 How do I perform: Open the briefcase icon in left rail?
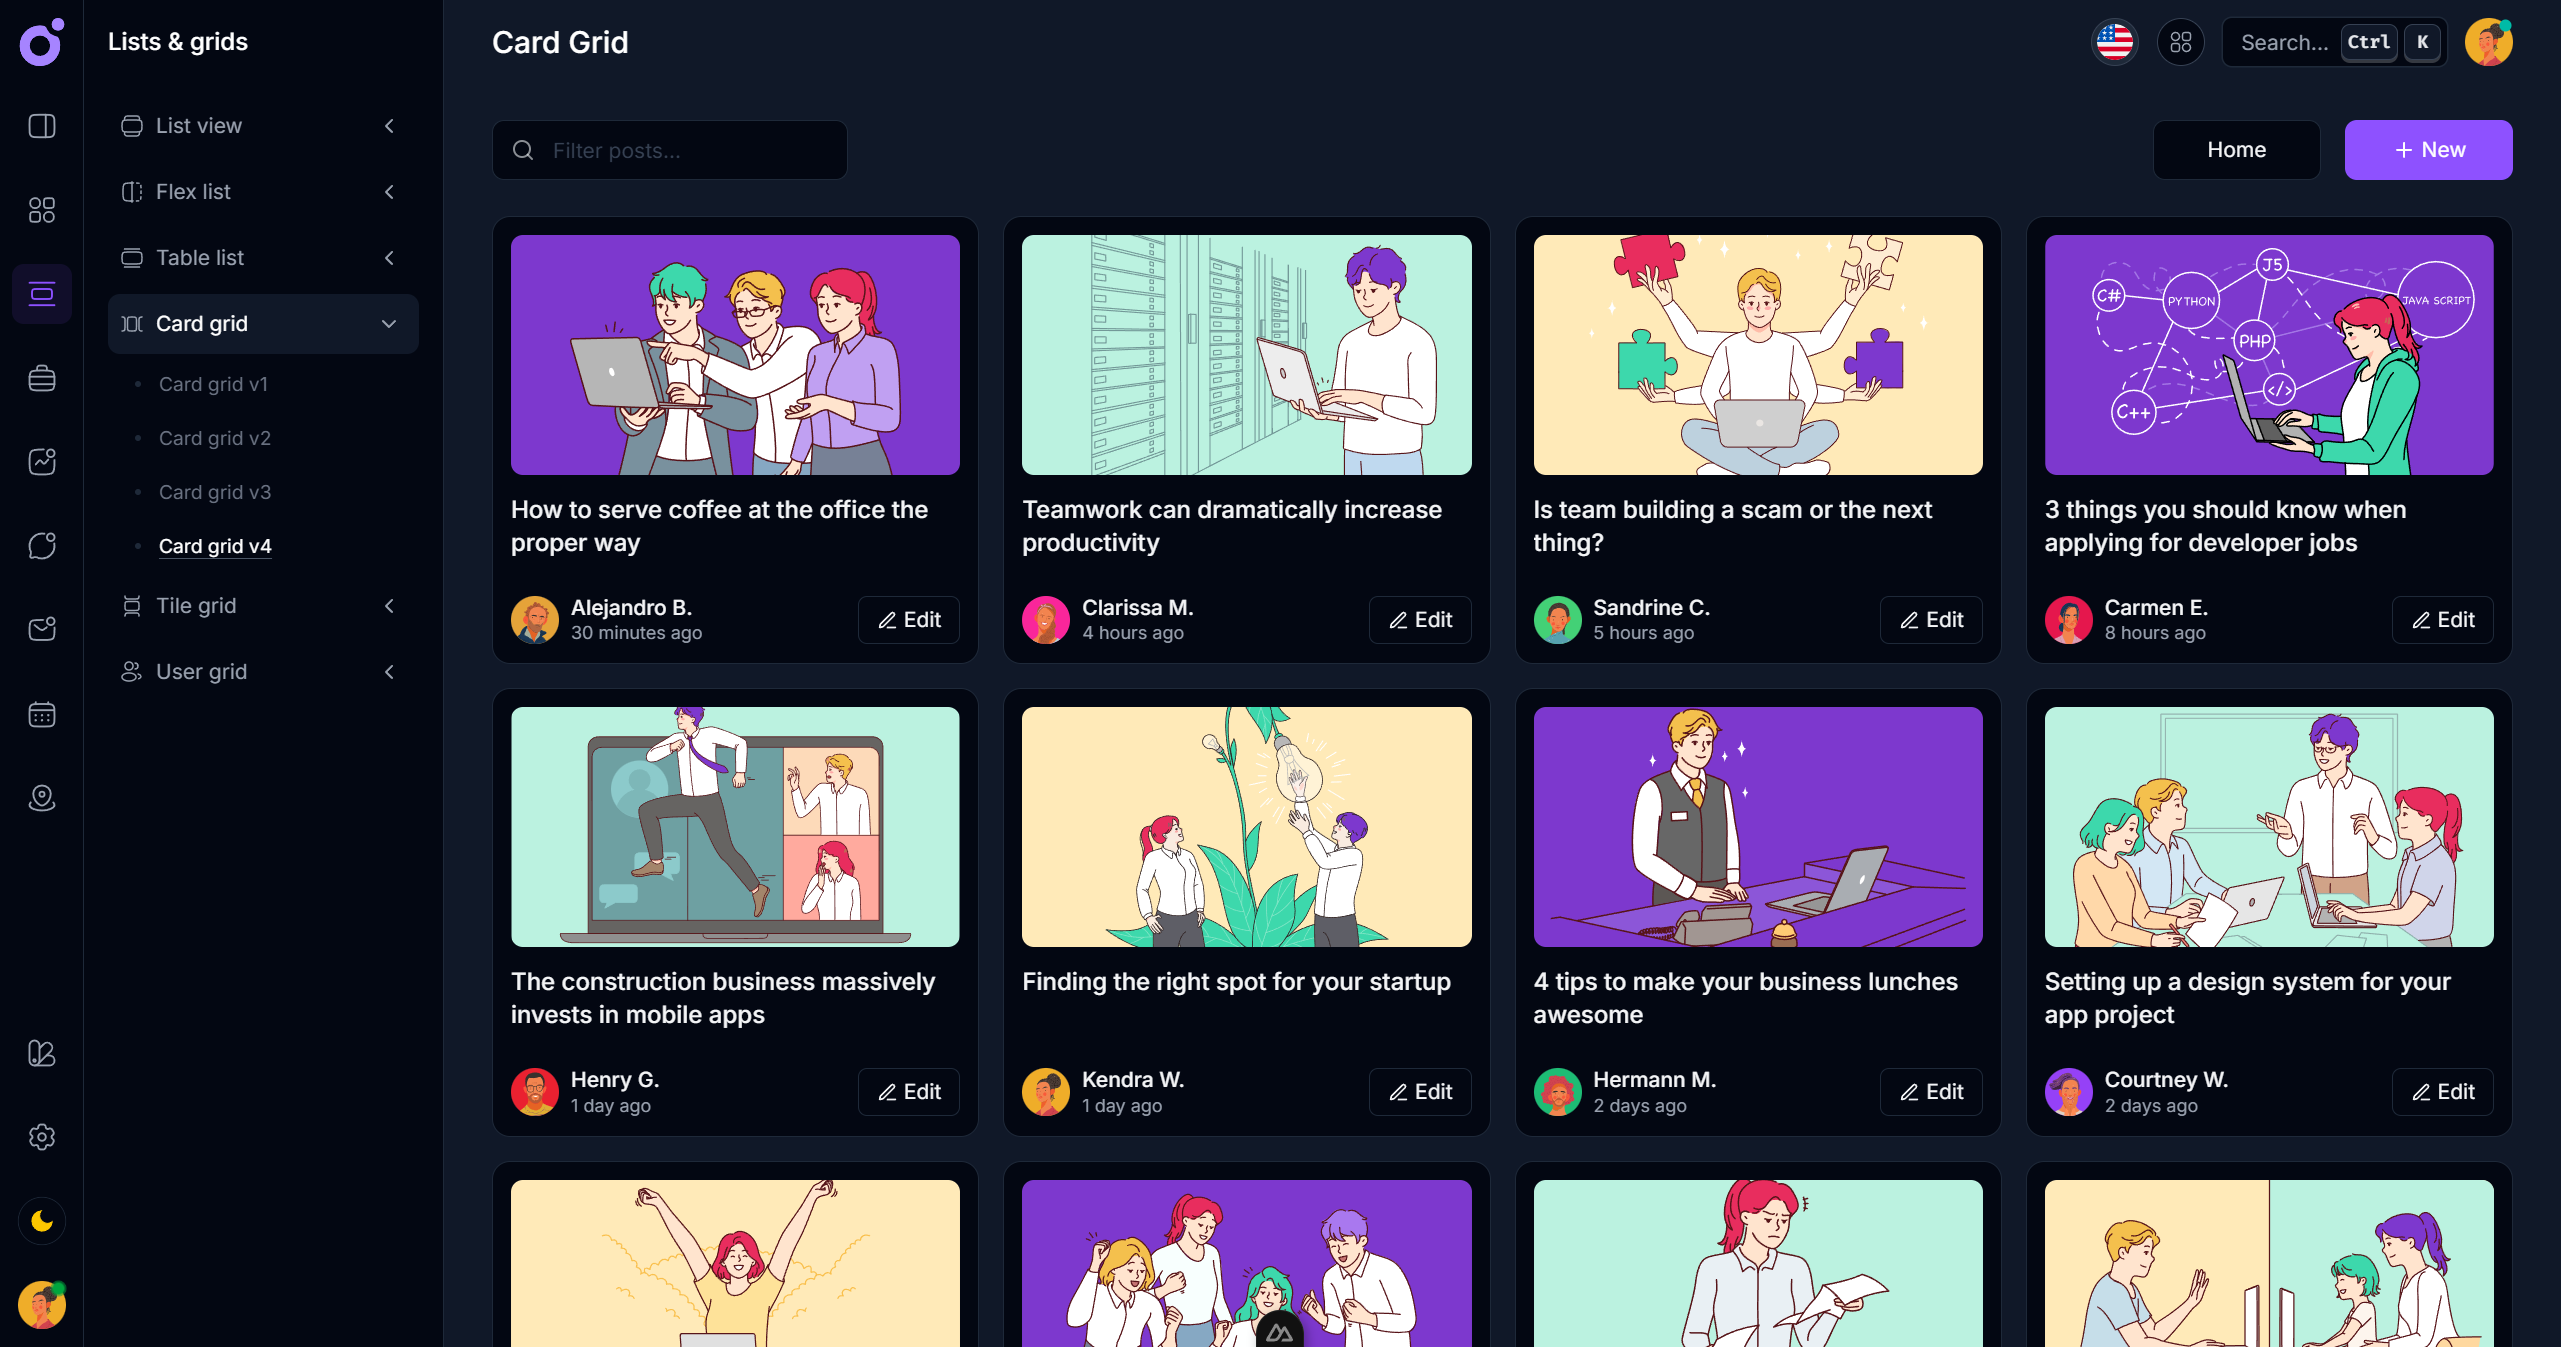point(41,378)
